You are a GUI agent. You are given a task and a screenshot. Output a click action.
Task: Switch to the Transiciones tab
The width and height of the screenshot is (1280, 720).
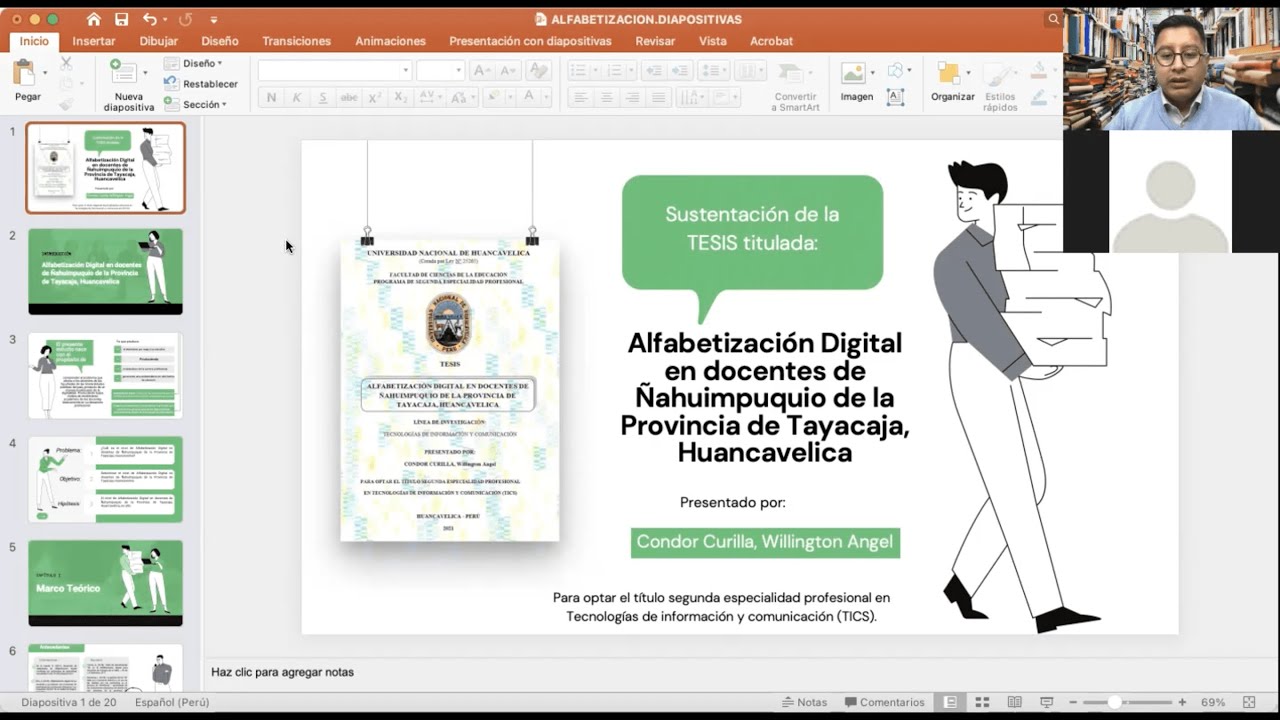click(296, 41)
